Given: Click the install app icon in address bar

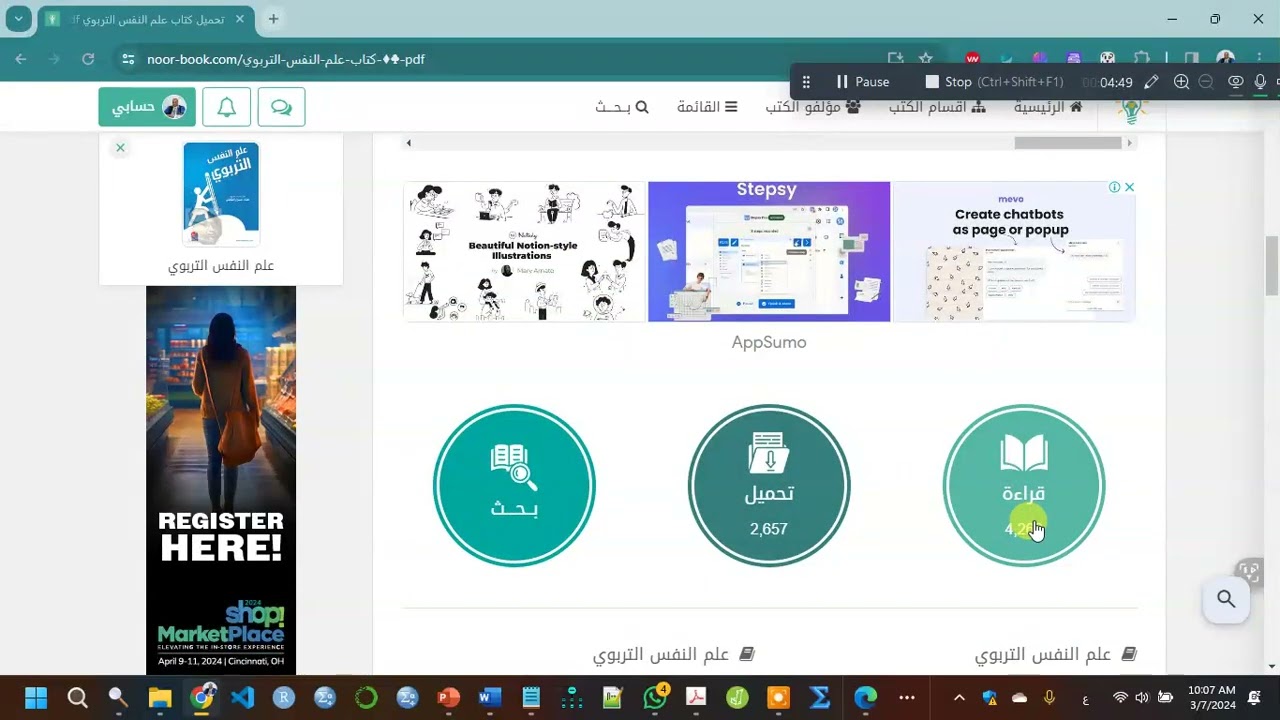Looking at the screenshot, I should click(895, 59).
